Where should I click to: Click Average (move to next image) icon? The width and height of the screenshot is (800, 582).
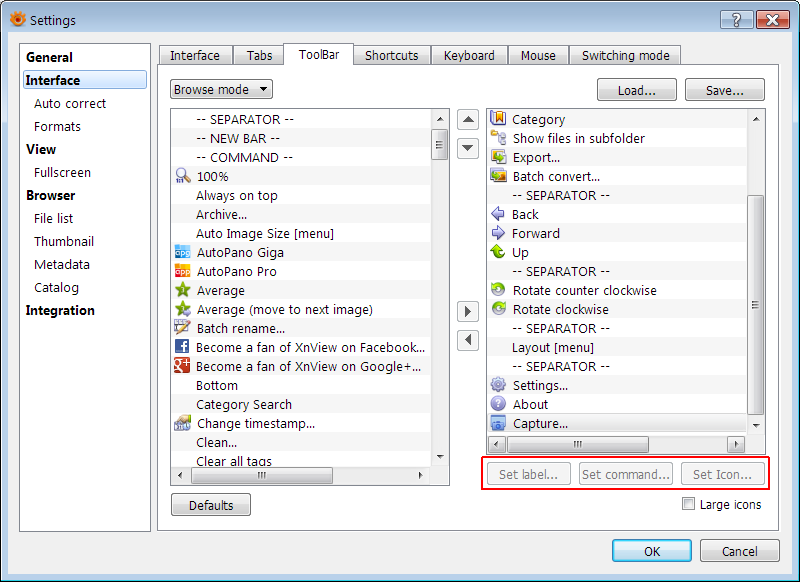tap(182, 309)
